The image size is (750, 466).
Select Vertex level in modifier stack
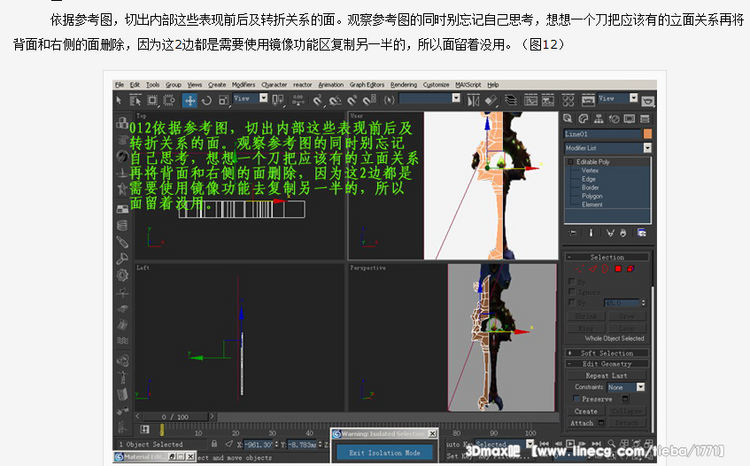(590, 170)
